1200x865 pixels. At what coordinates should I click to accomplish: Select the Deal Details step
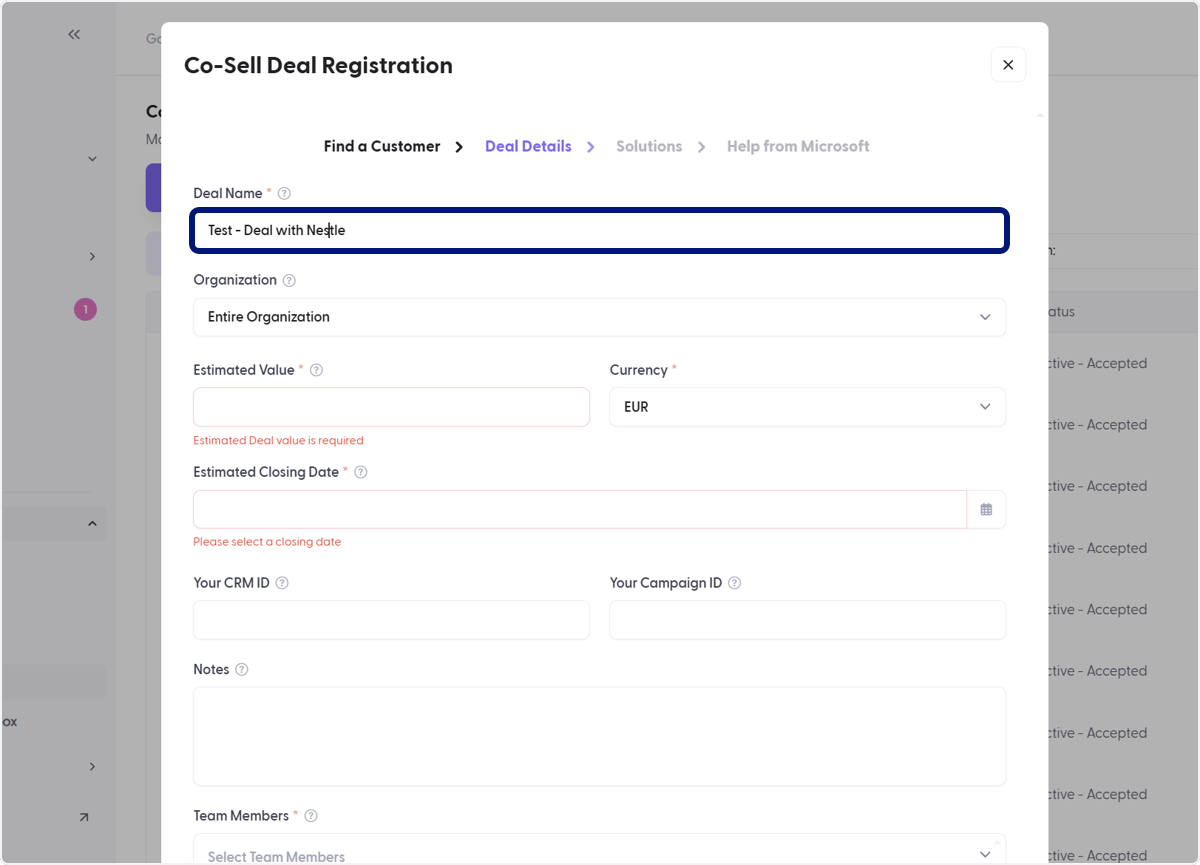(528, 146)
